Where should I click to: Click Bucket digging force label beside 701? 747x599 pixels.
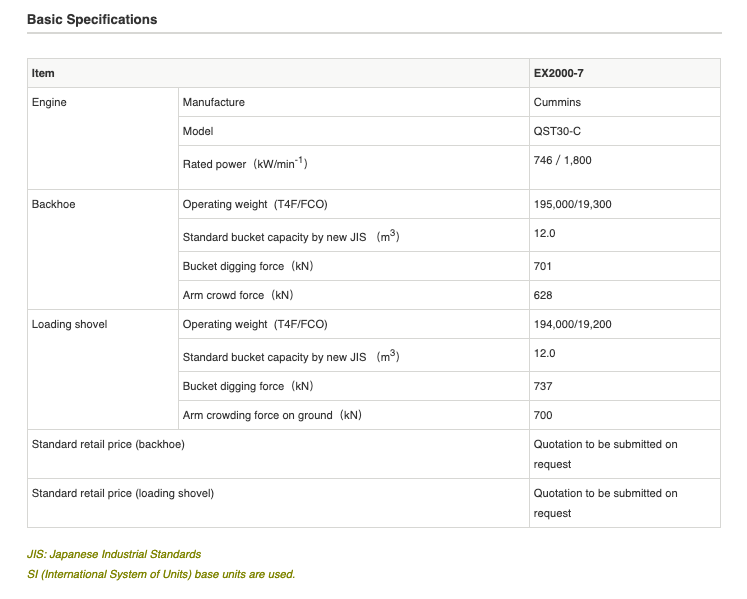[248, 266]
